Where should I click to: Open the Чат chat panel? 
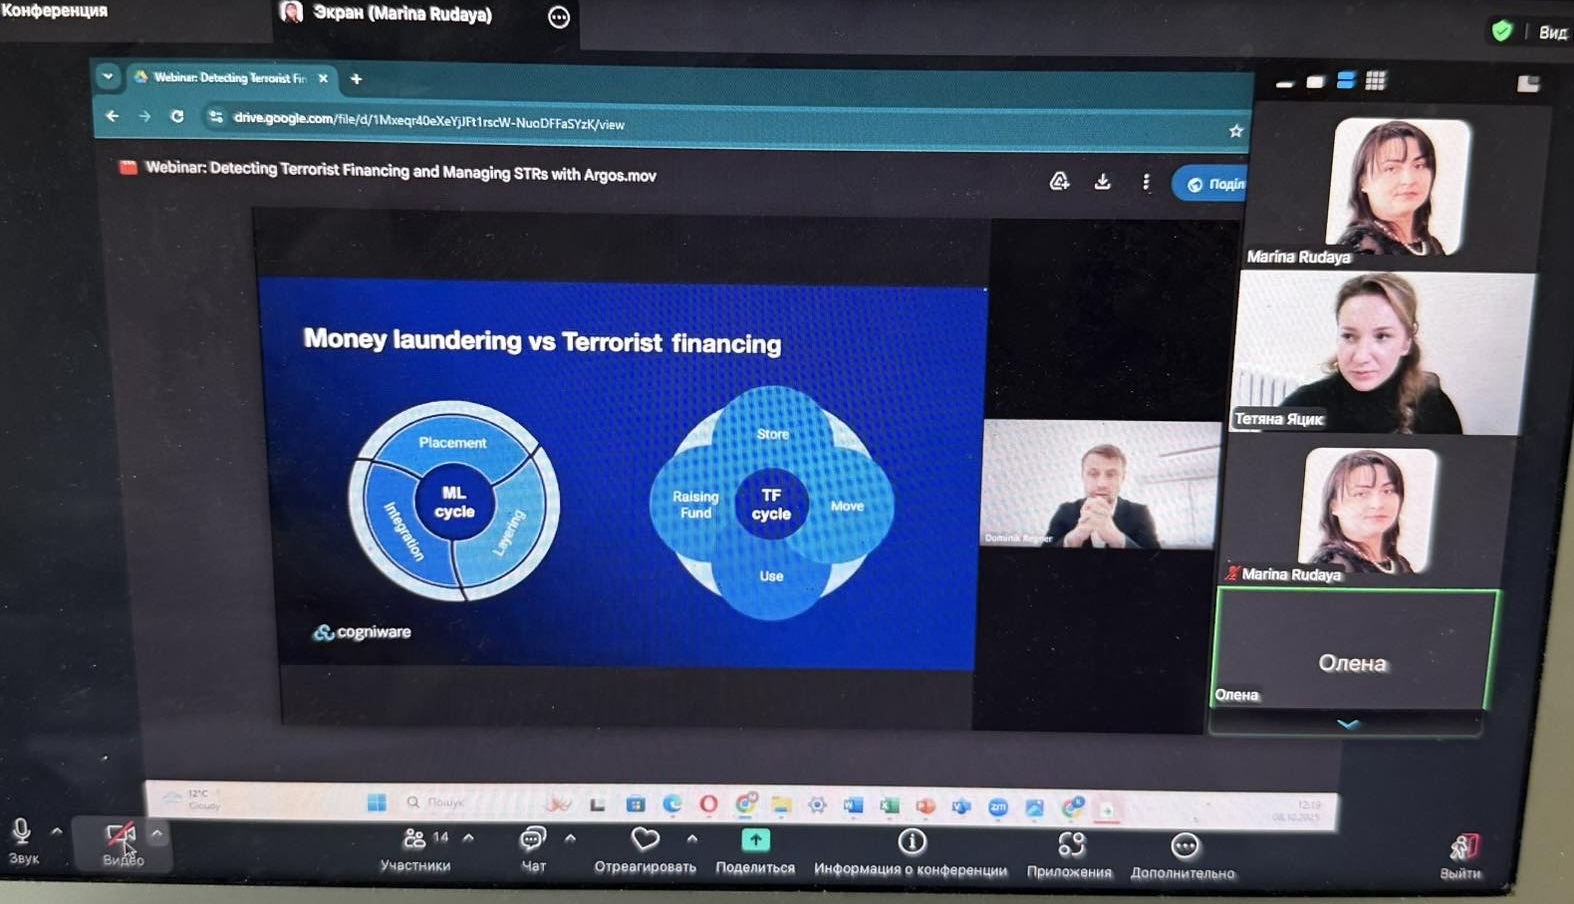coord(533,842)
